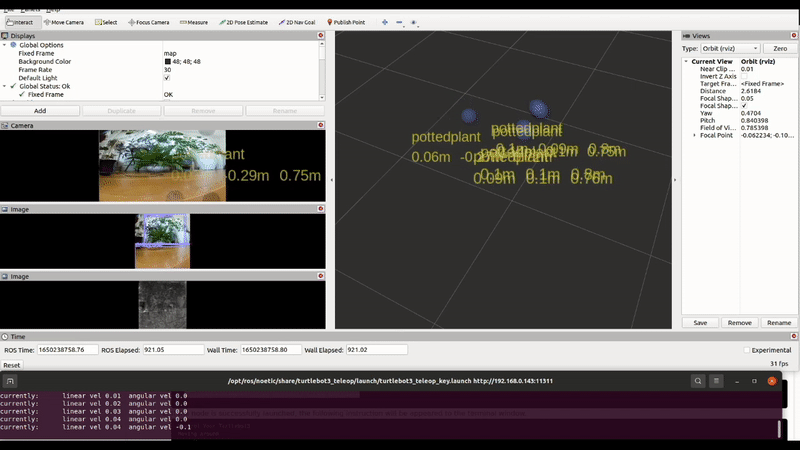Close the Camera panel

pyautogui.click(x=320, y=125)
